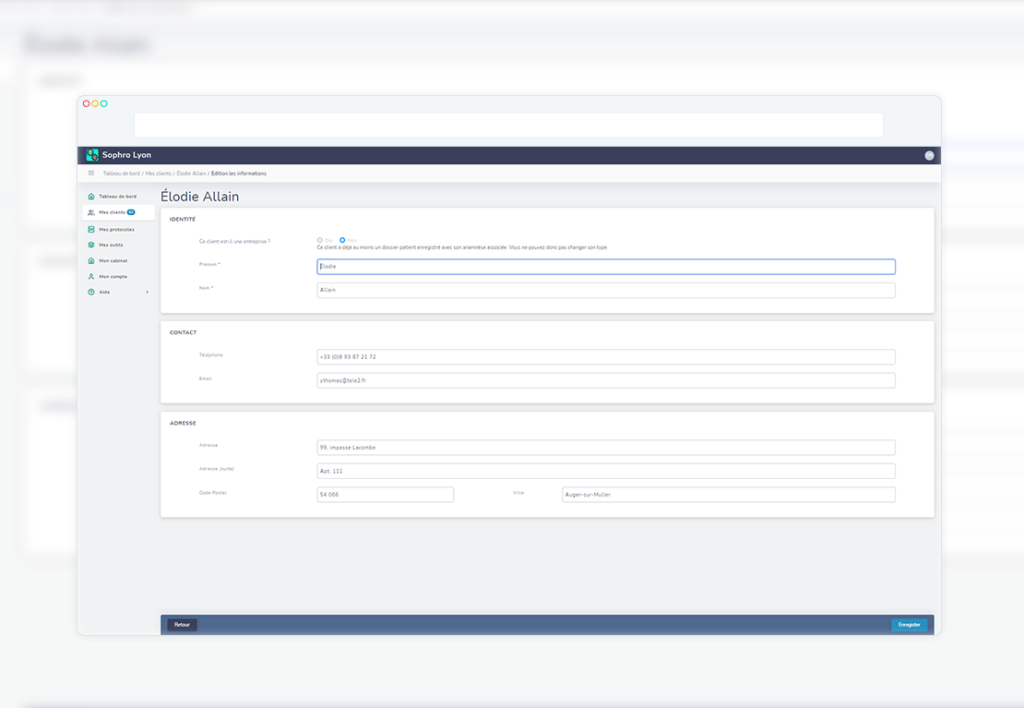The width and height of the screenshot is (1024, 708).
Task: Focus the Téléphone input field
Action: pyautogui.click(x=605, y=357)
